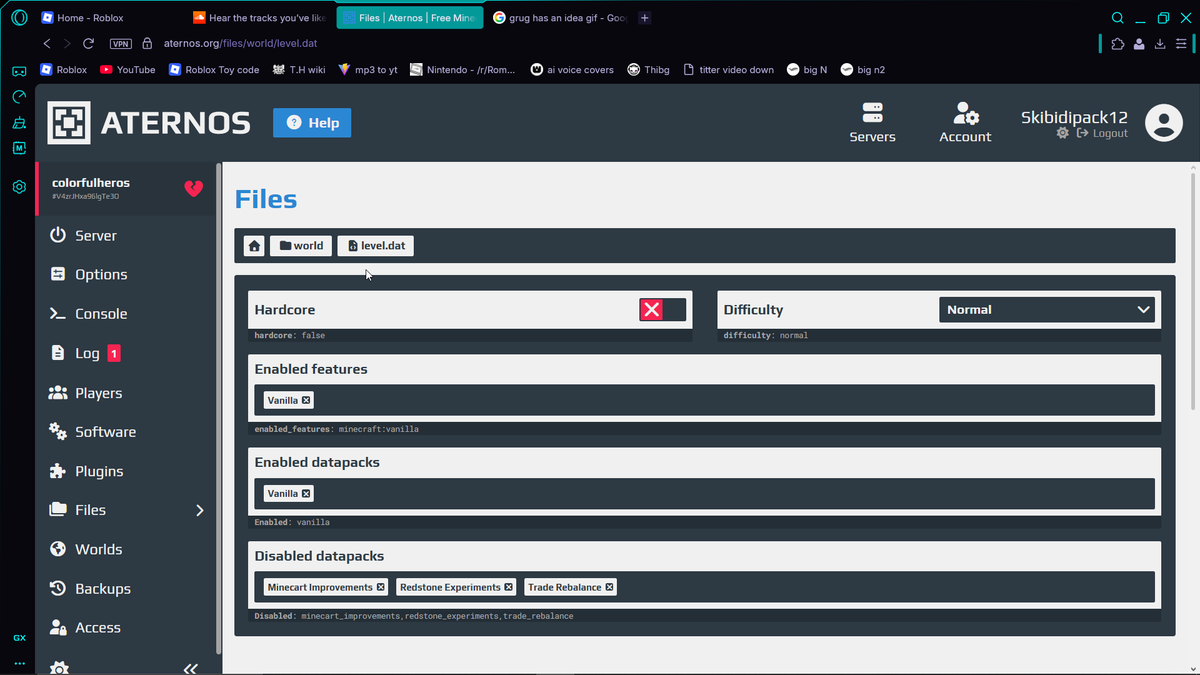Open the mp3 to yt bookmark
Screen dimensions: 1200x675
(x=368, y=70)
